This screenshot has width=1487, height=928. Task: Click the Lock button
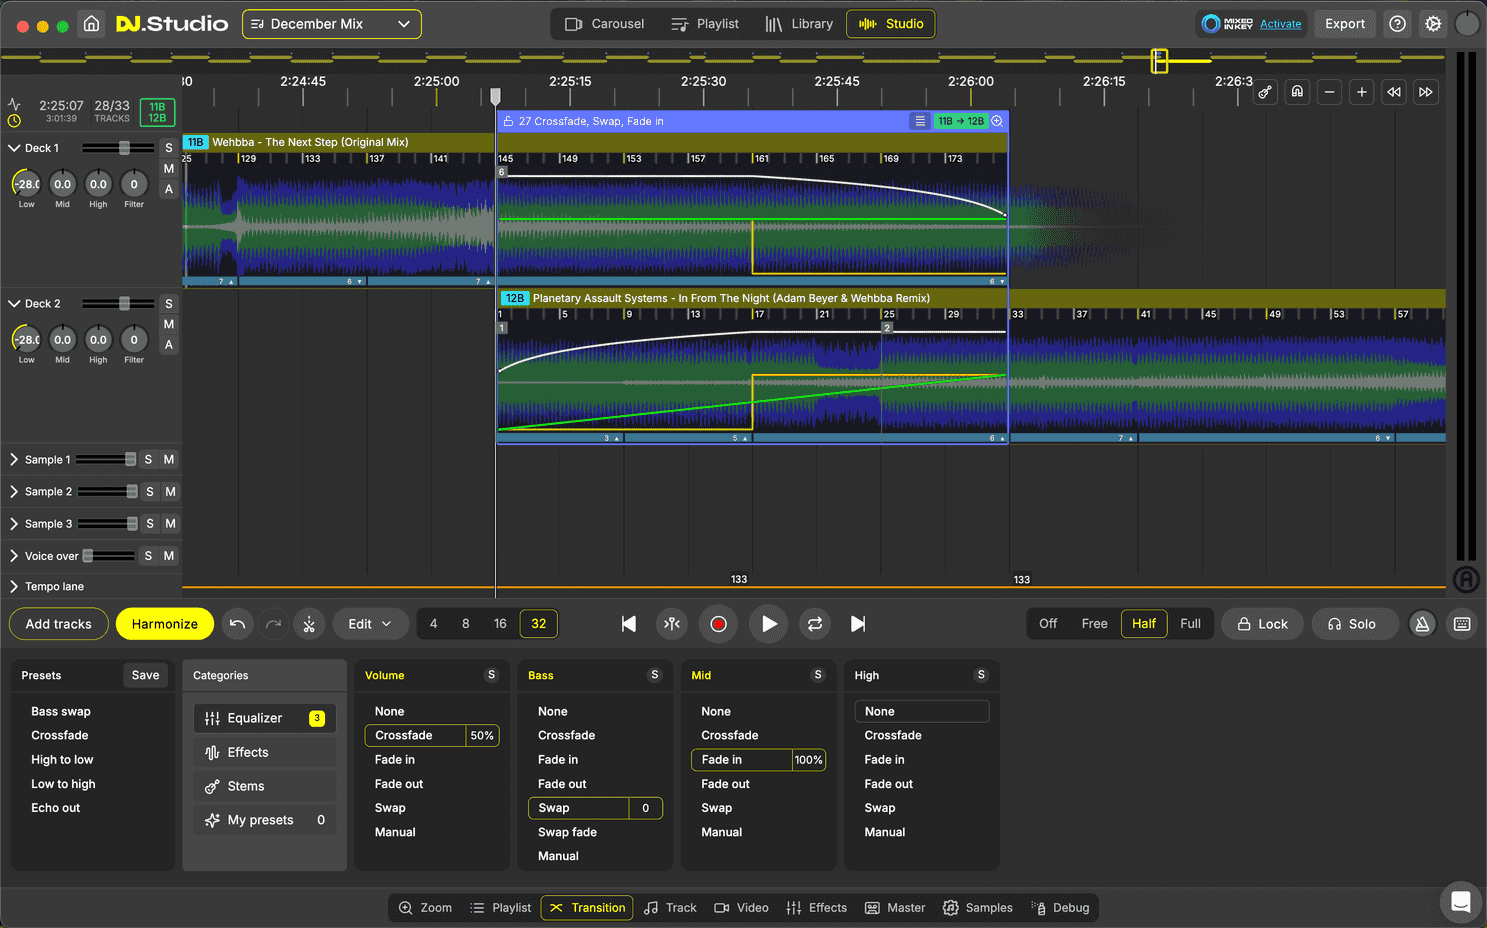pos(1262,624)
